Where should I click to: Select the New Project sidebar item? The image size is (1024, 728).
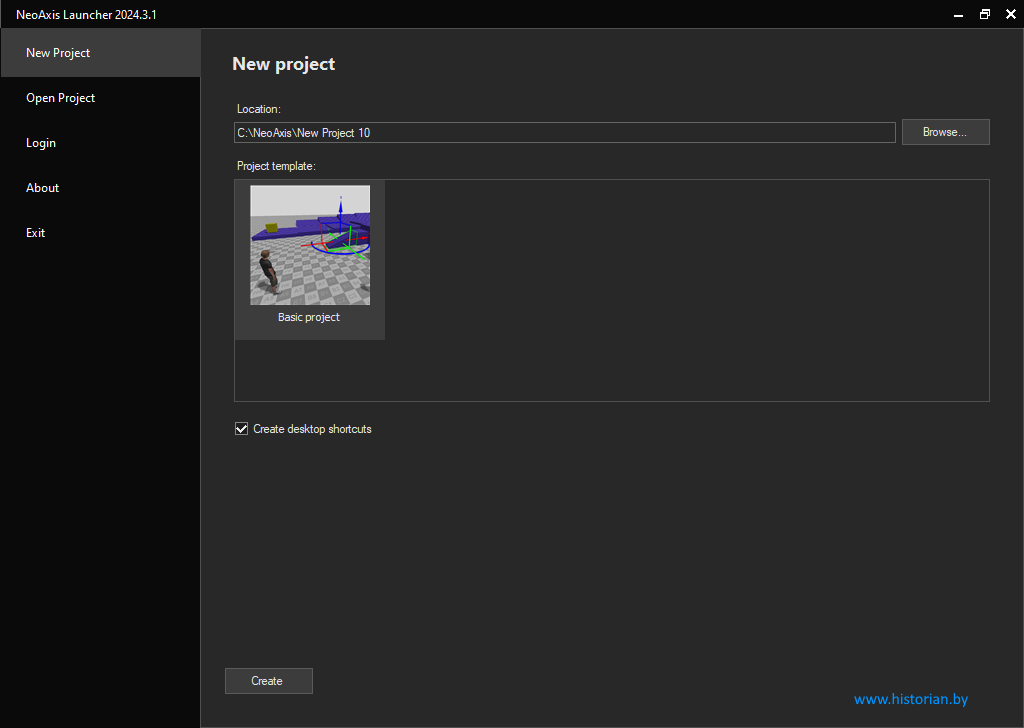pyautogui.click(x=58, y=53)
